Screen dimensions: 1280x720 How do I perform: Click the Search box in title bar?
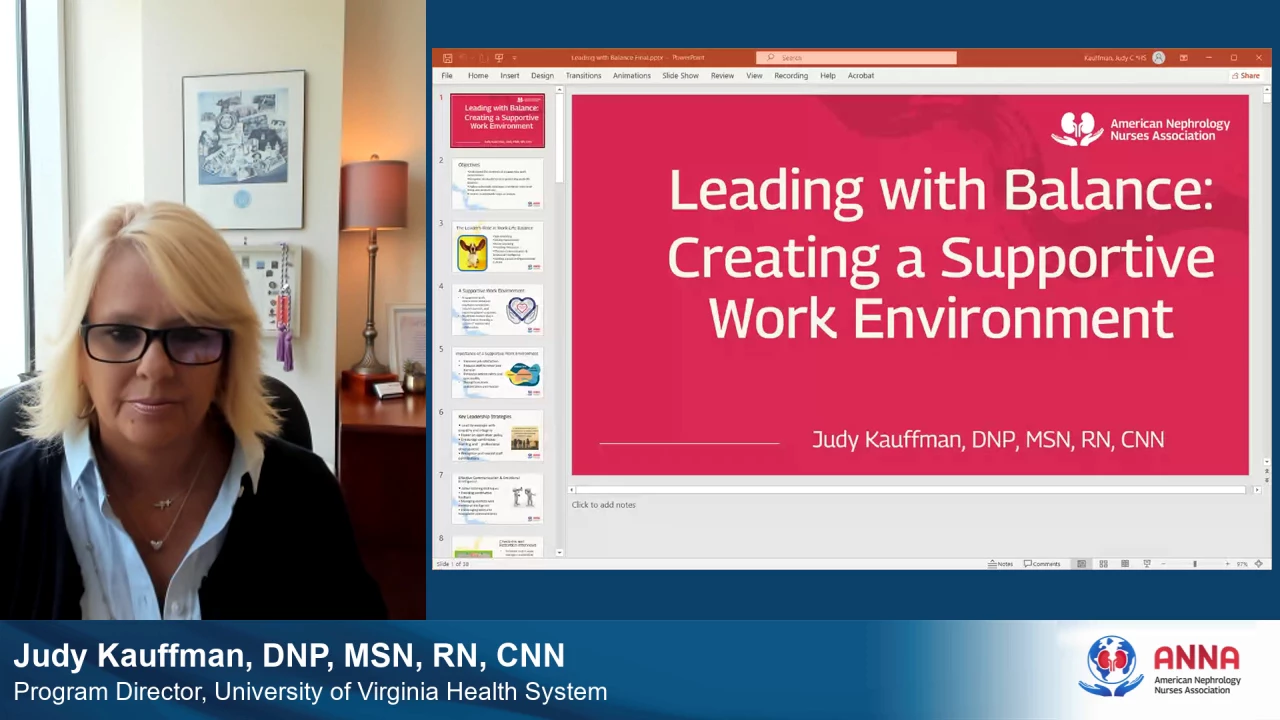[x=856, y=58]
